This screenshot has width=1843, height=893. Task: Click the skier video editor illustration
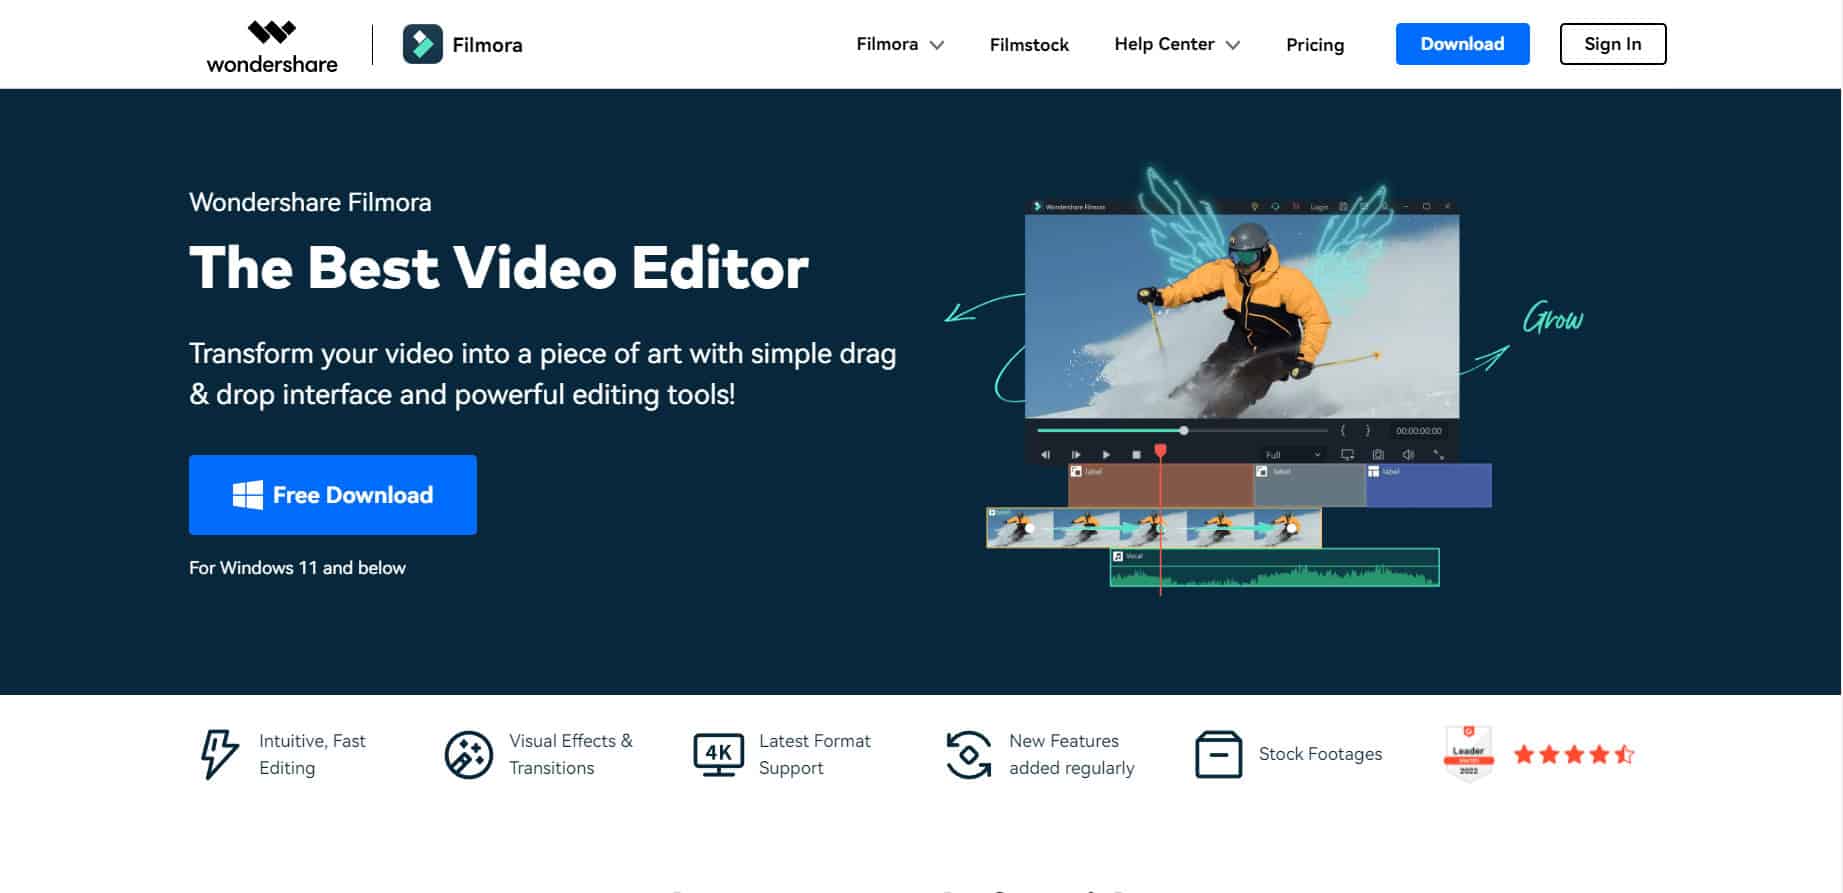[x=1240, y=380]
